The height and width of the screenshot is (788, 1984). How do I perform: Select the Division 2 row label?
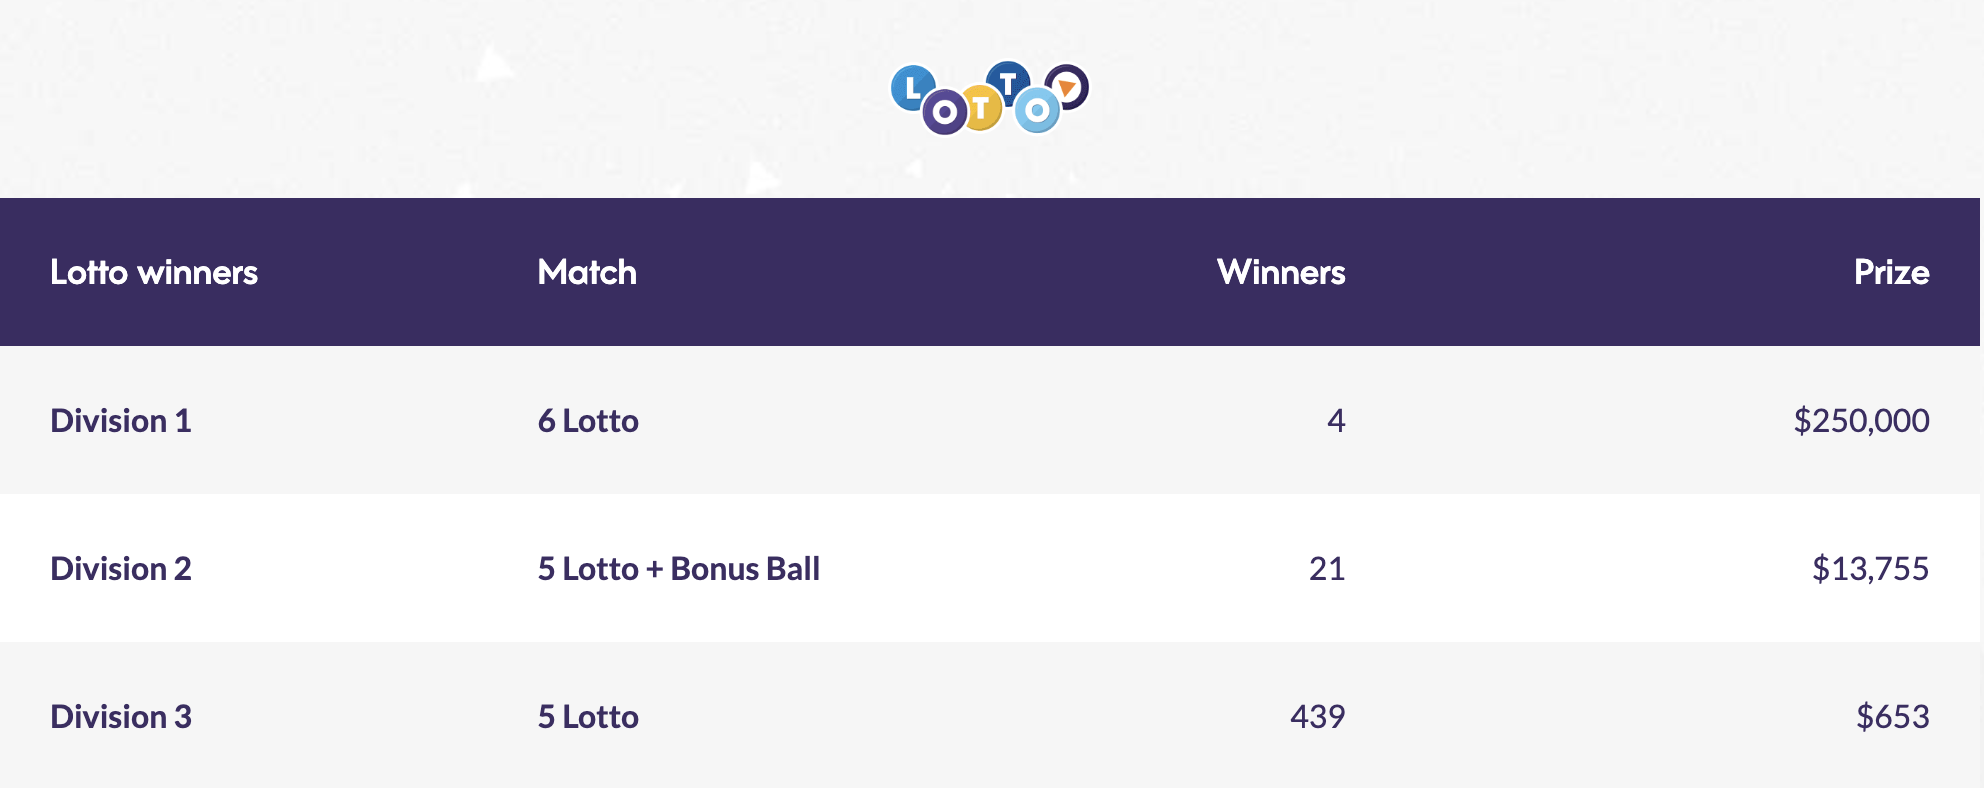(121, 568)
